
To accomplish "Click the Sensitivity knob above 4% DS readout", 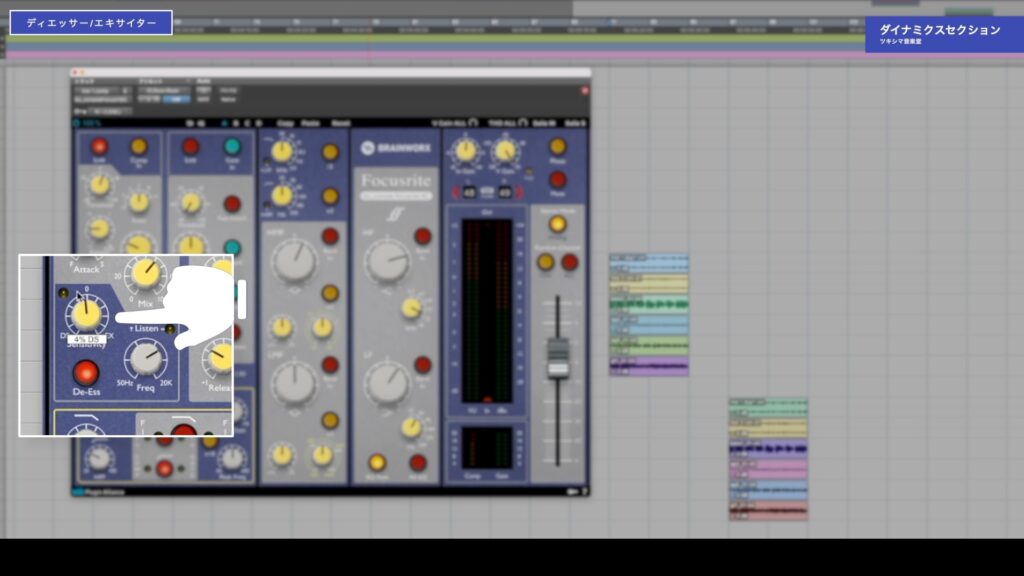I will pos(86,314).
